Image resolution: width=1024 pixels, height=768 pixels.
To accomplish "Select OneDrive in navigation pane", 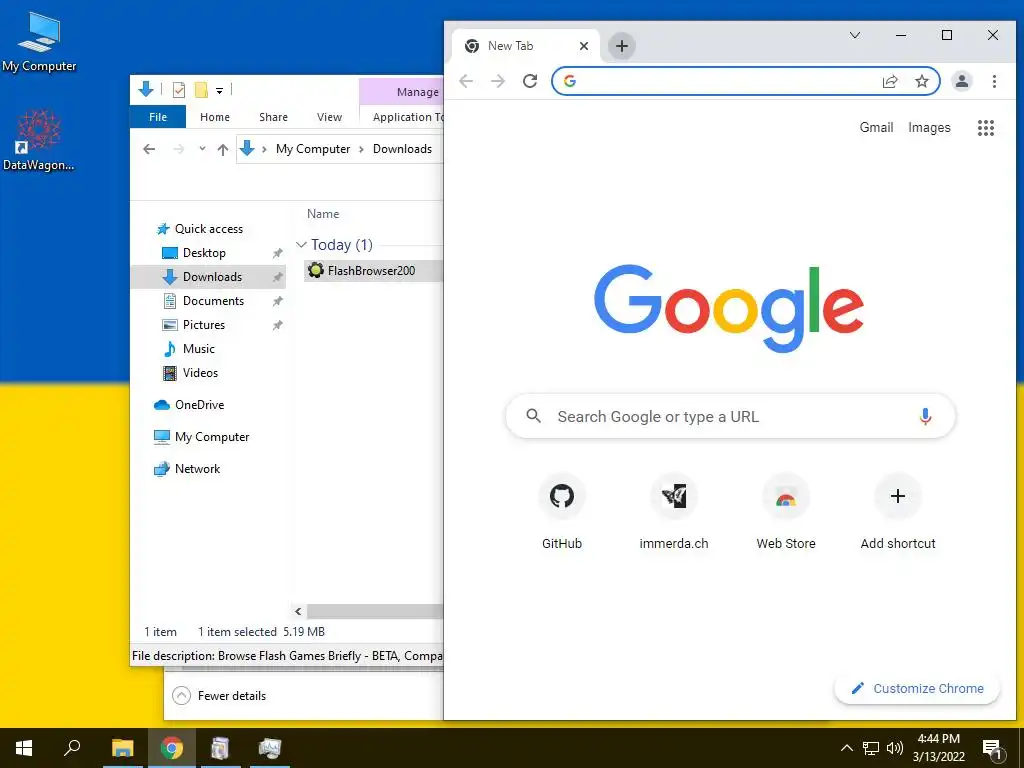I will (x=199, y=405).
